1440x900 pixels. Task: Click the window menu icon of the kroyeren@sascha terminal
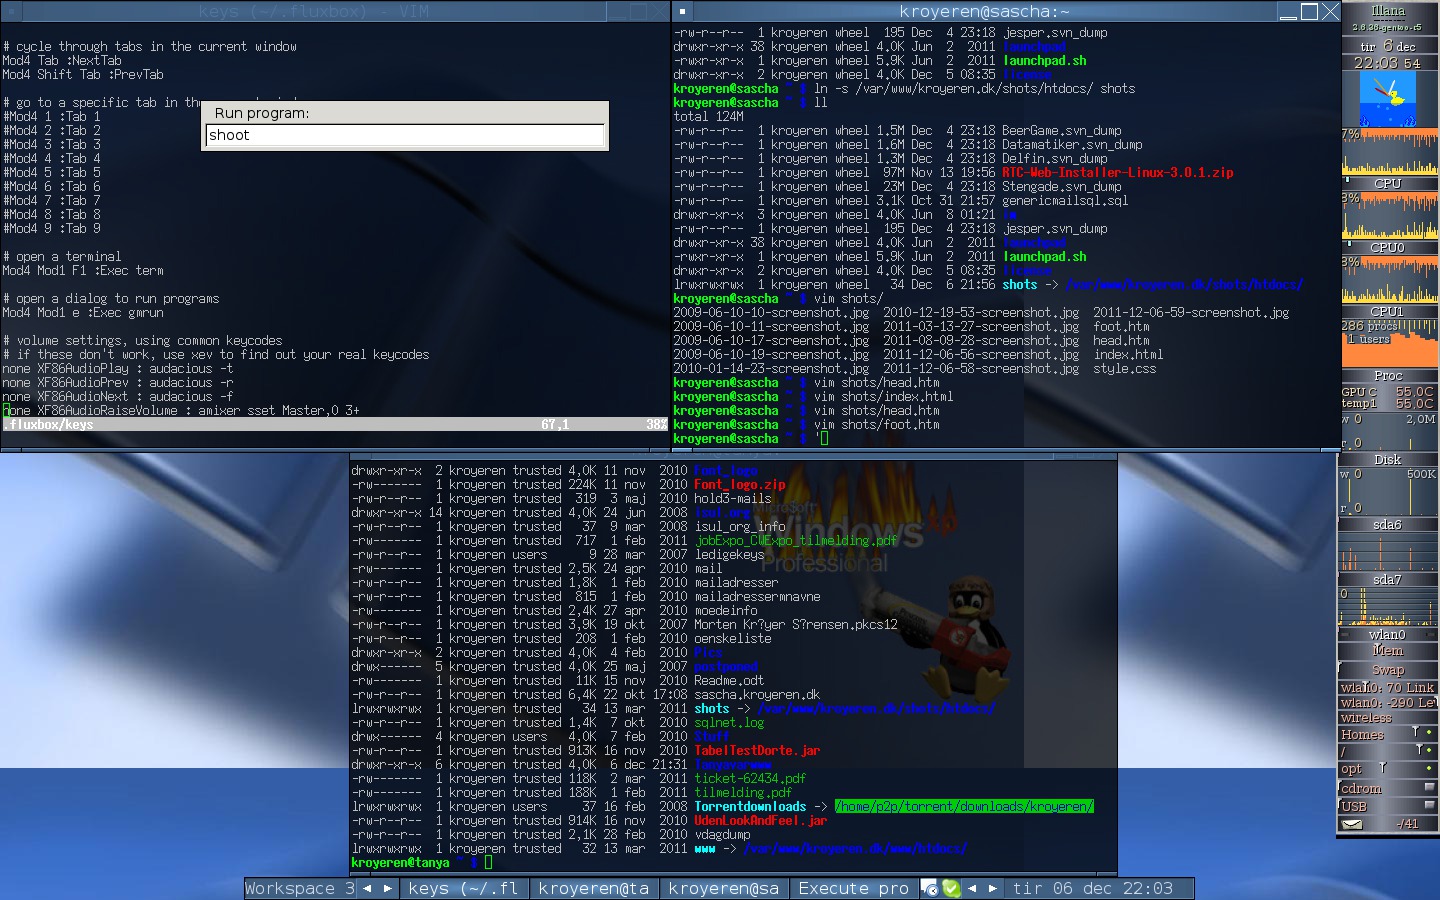683,12
